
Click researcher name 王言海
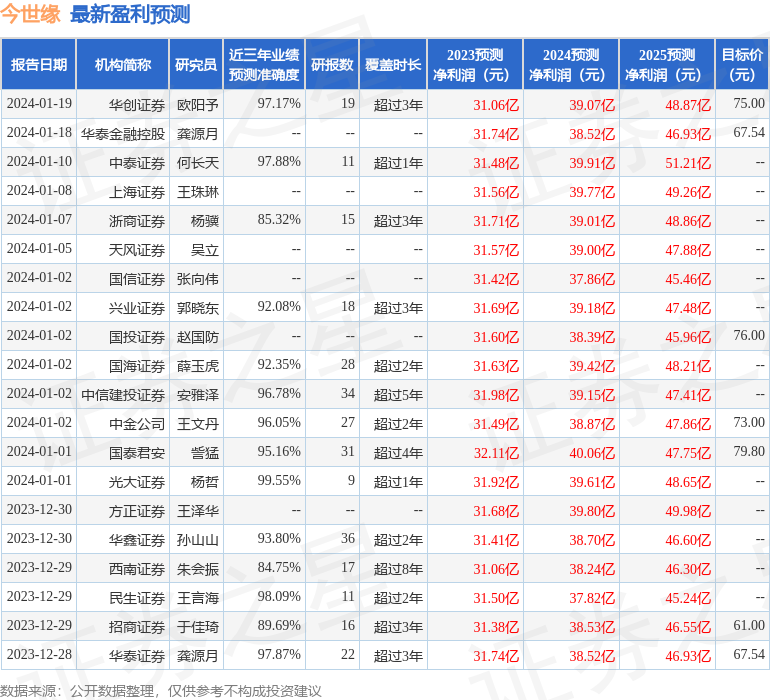pos(197,598)
